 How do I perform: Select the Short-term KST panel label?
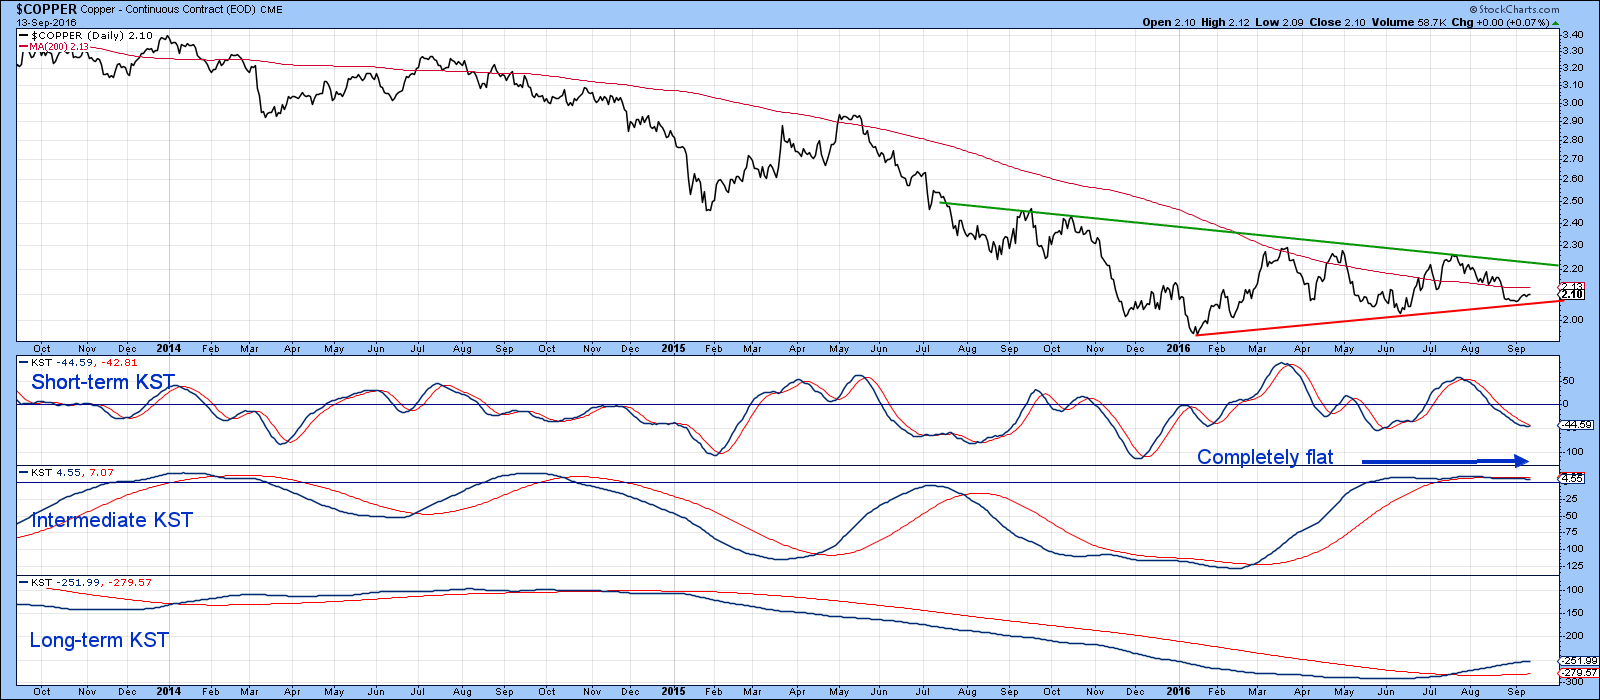[x=103, y=382]
